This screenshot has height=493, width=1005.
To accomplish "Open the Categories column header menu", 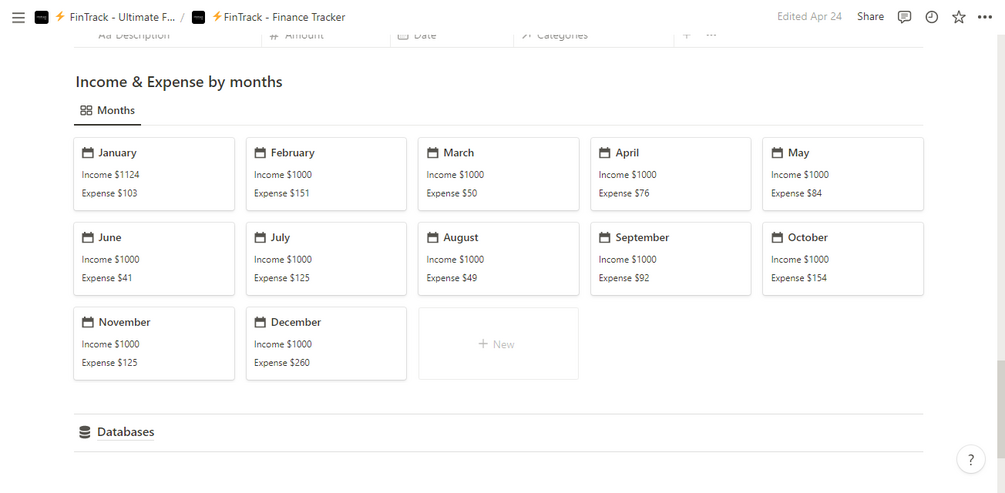I will [561, 36].
